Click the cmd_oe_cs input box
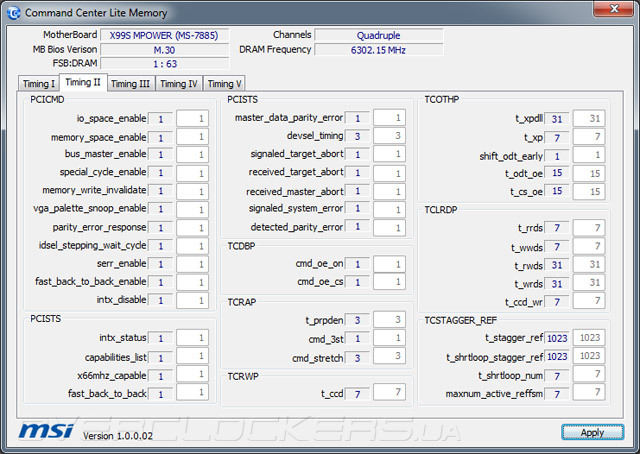The height and width of the screenshot is (454, 640). [389, 282]
